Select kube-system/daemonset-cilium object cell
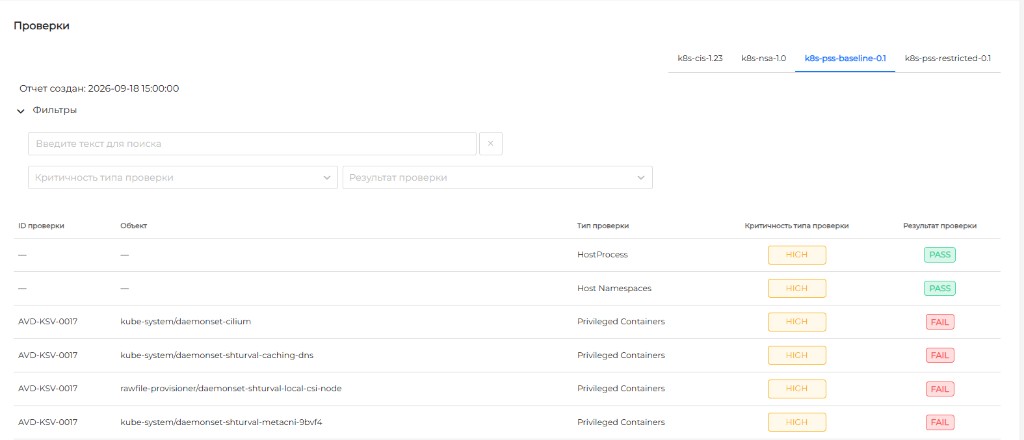This screenshot has width=1024, height=440. click(x=186, y=322)
